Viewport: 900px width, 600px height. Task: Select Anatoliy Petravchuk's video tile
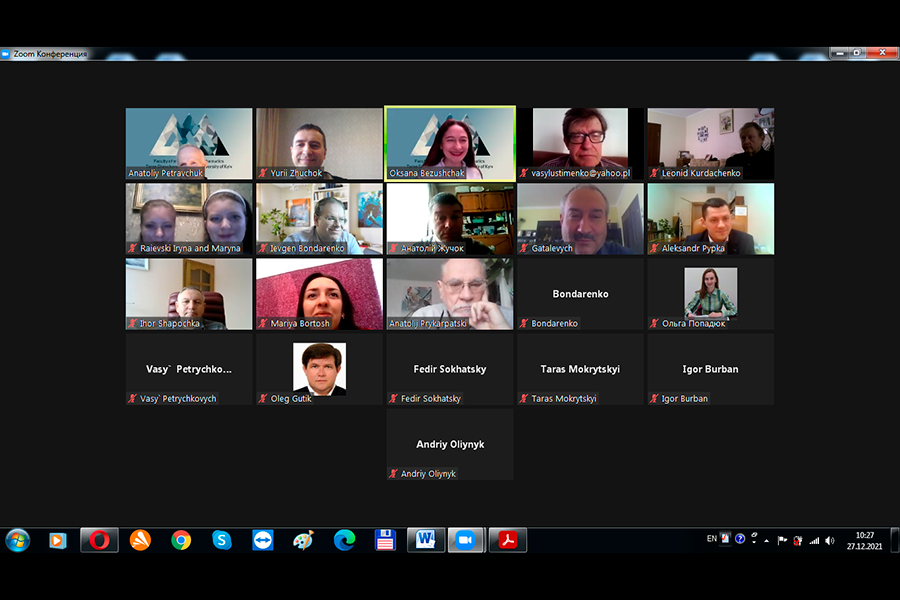click(189, 144)
